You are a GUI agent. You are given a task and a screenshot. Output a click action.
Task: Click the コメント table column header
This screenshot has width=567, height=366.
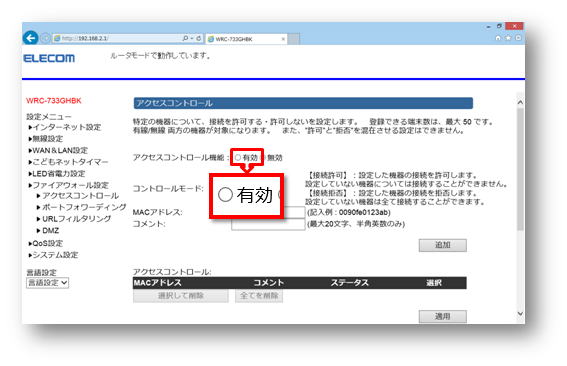coord(269,283)
